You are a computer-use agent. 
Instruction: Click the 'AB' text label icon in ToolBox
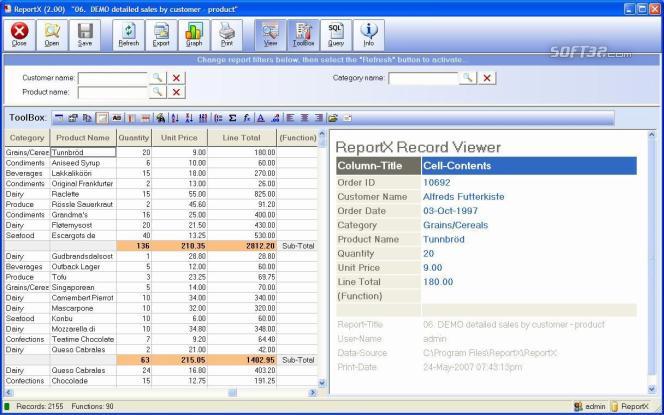coord(116,118)
